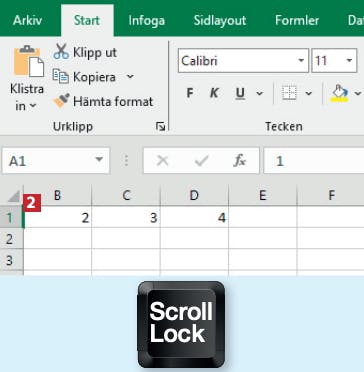Image resolution: width=364 pixels, height=372 pixels.
Task: Click the fx insert function icon
Action: (x=239, y=161)
